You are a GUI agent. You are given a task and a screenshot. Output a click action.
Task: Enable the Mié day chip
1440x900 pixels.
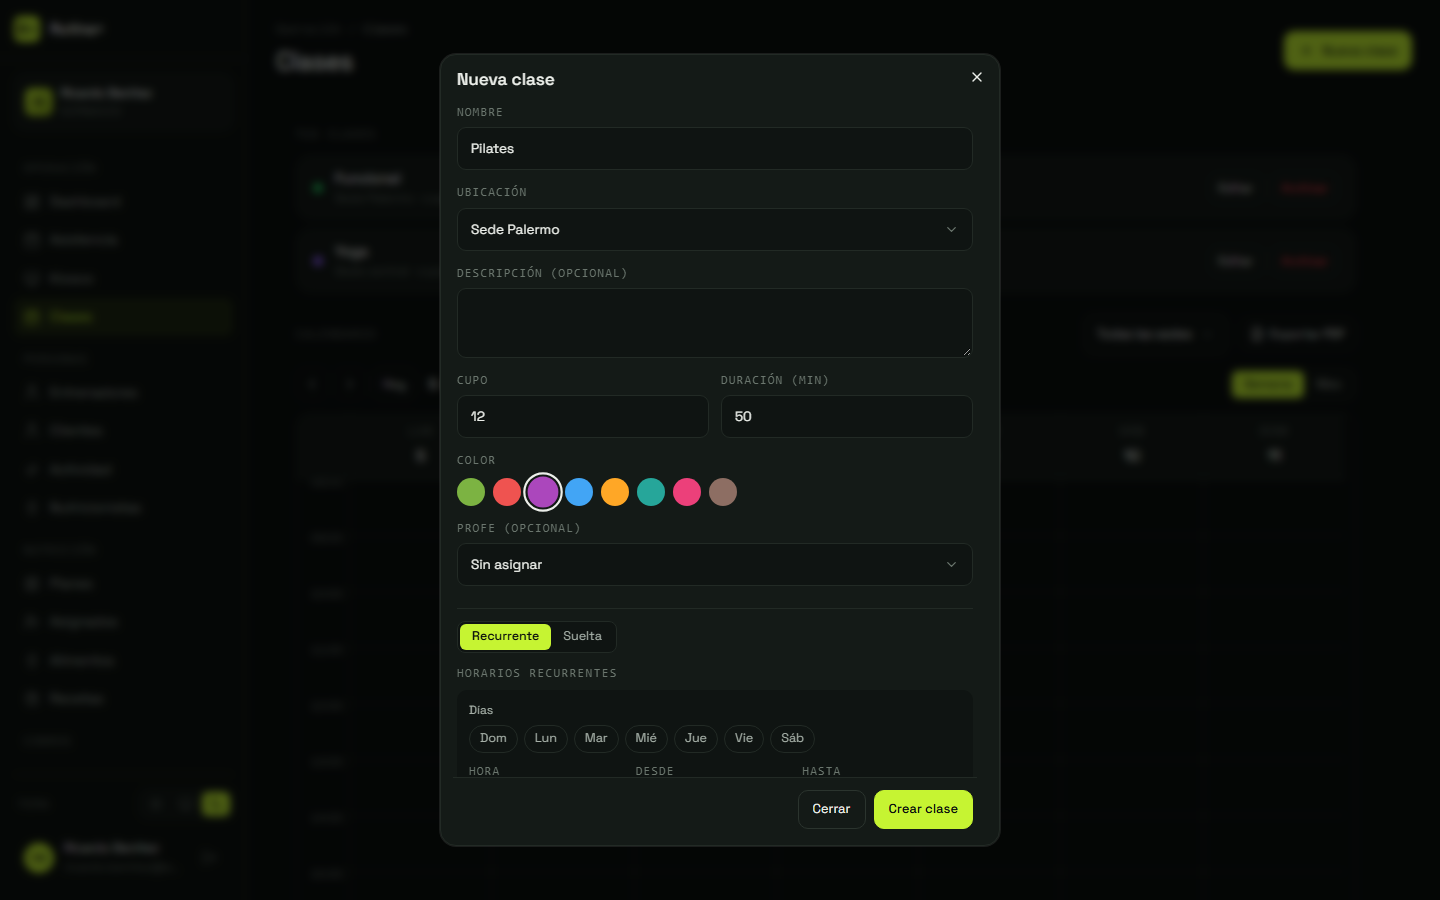click(646, 738)
